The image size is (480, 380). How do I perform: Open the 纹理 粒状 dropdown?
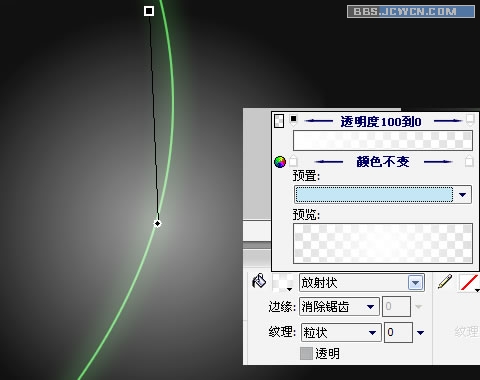click(341, 332)
